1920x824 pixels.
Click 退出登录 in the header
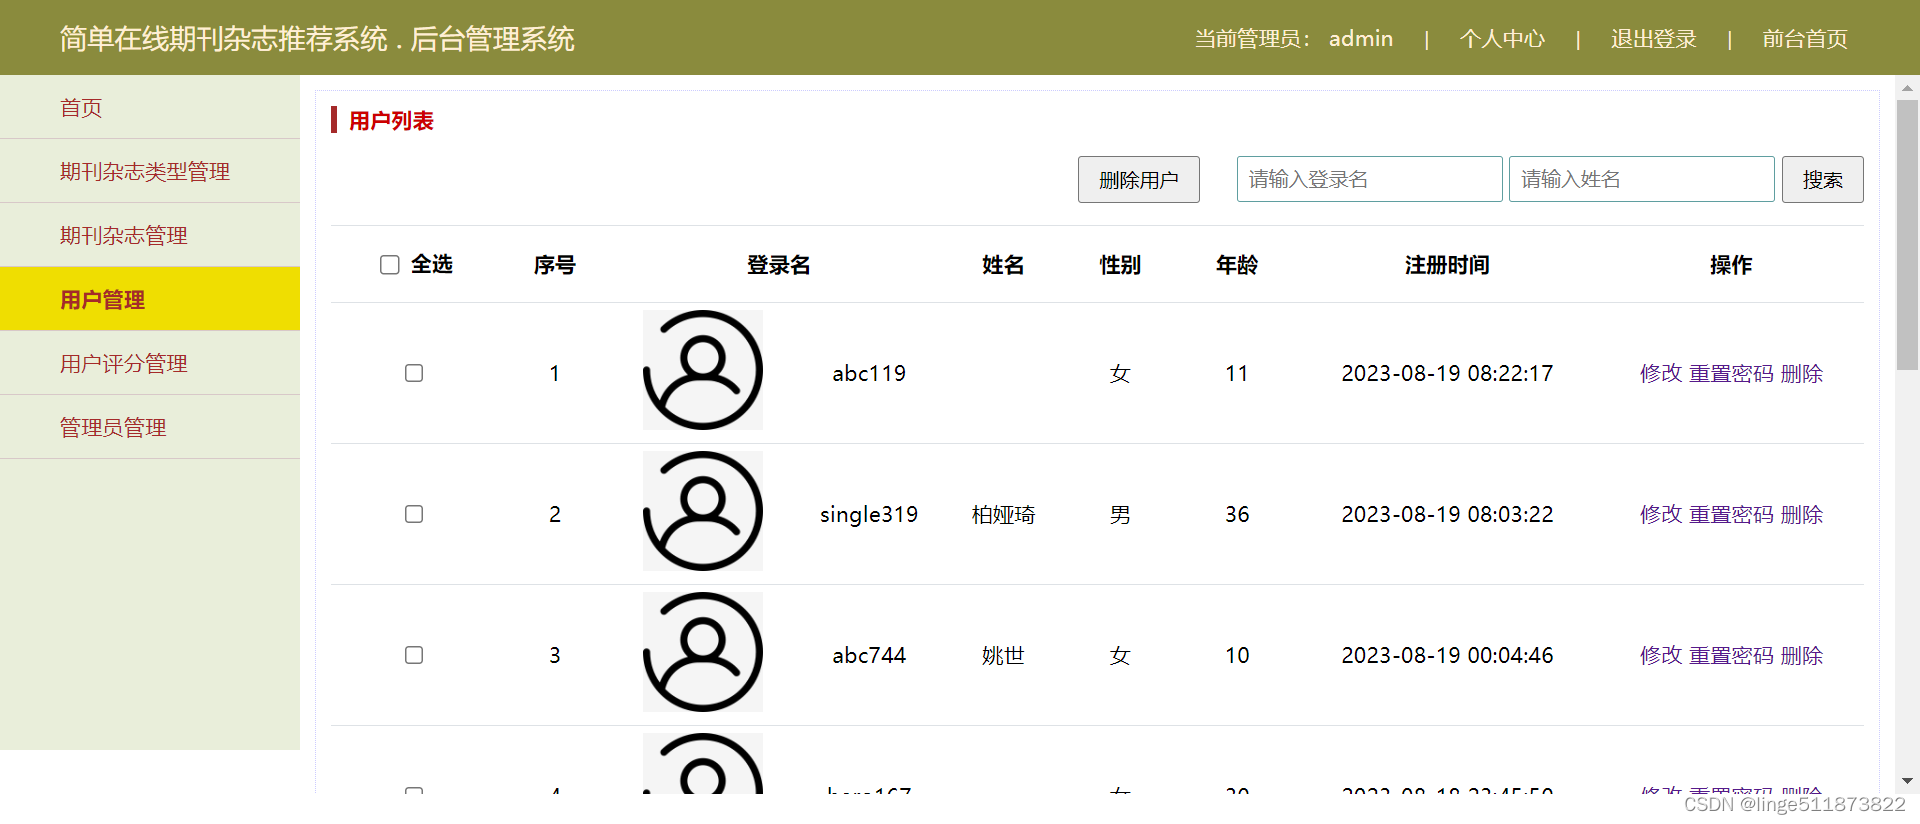(x=1654, y=39)
